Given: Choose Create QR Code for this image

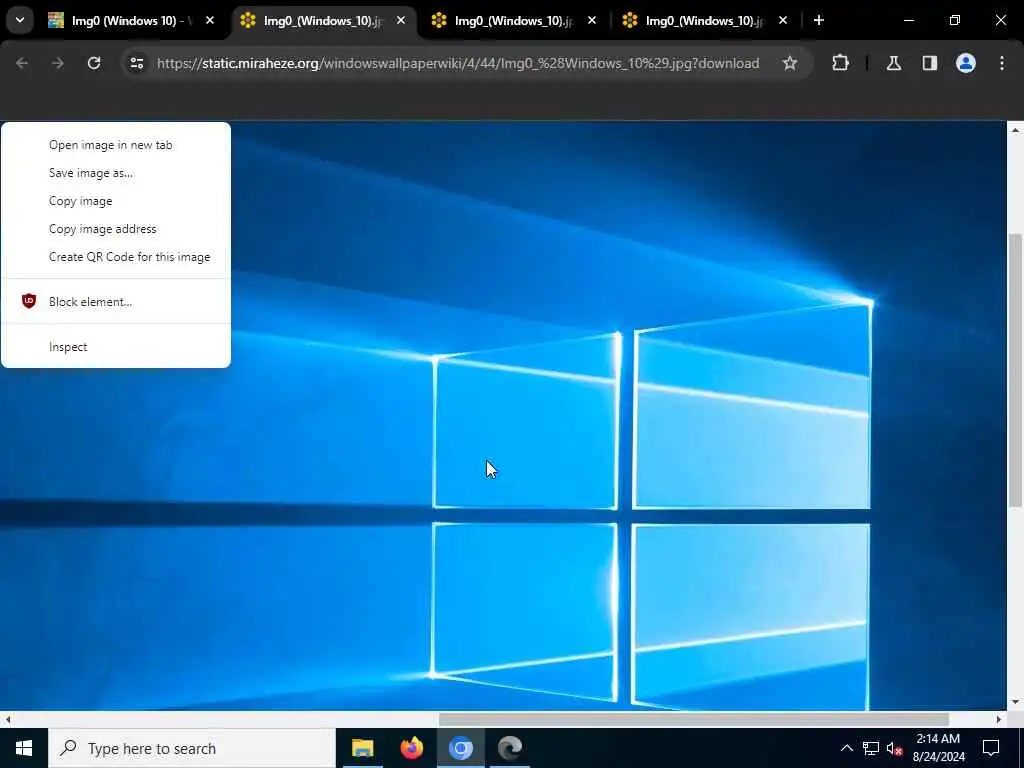Looking at the screenshot, I should click(x=116, y=257).
